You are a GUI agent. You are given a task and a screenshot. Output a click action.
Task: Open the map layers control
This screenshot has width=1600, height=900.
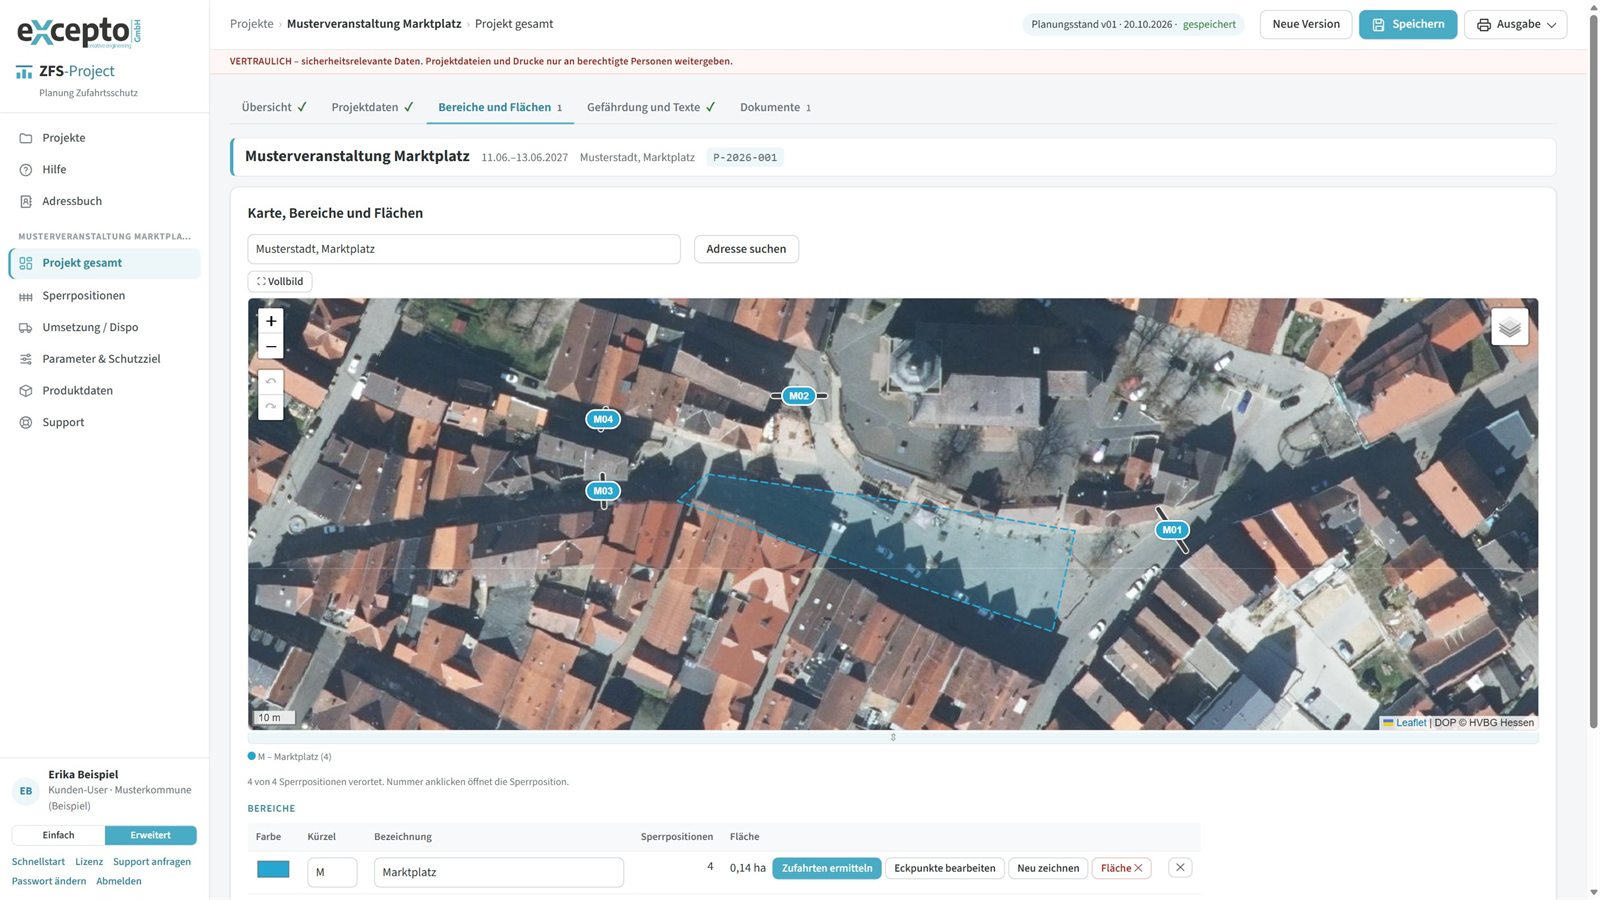pyautogui.click(x=1509, y=327)
